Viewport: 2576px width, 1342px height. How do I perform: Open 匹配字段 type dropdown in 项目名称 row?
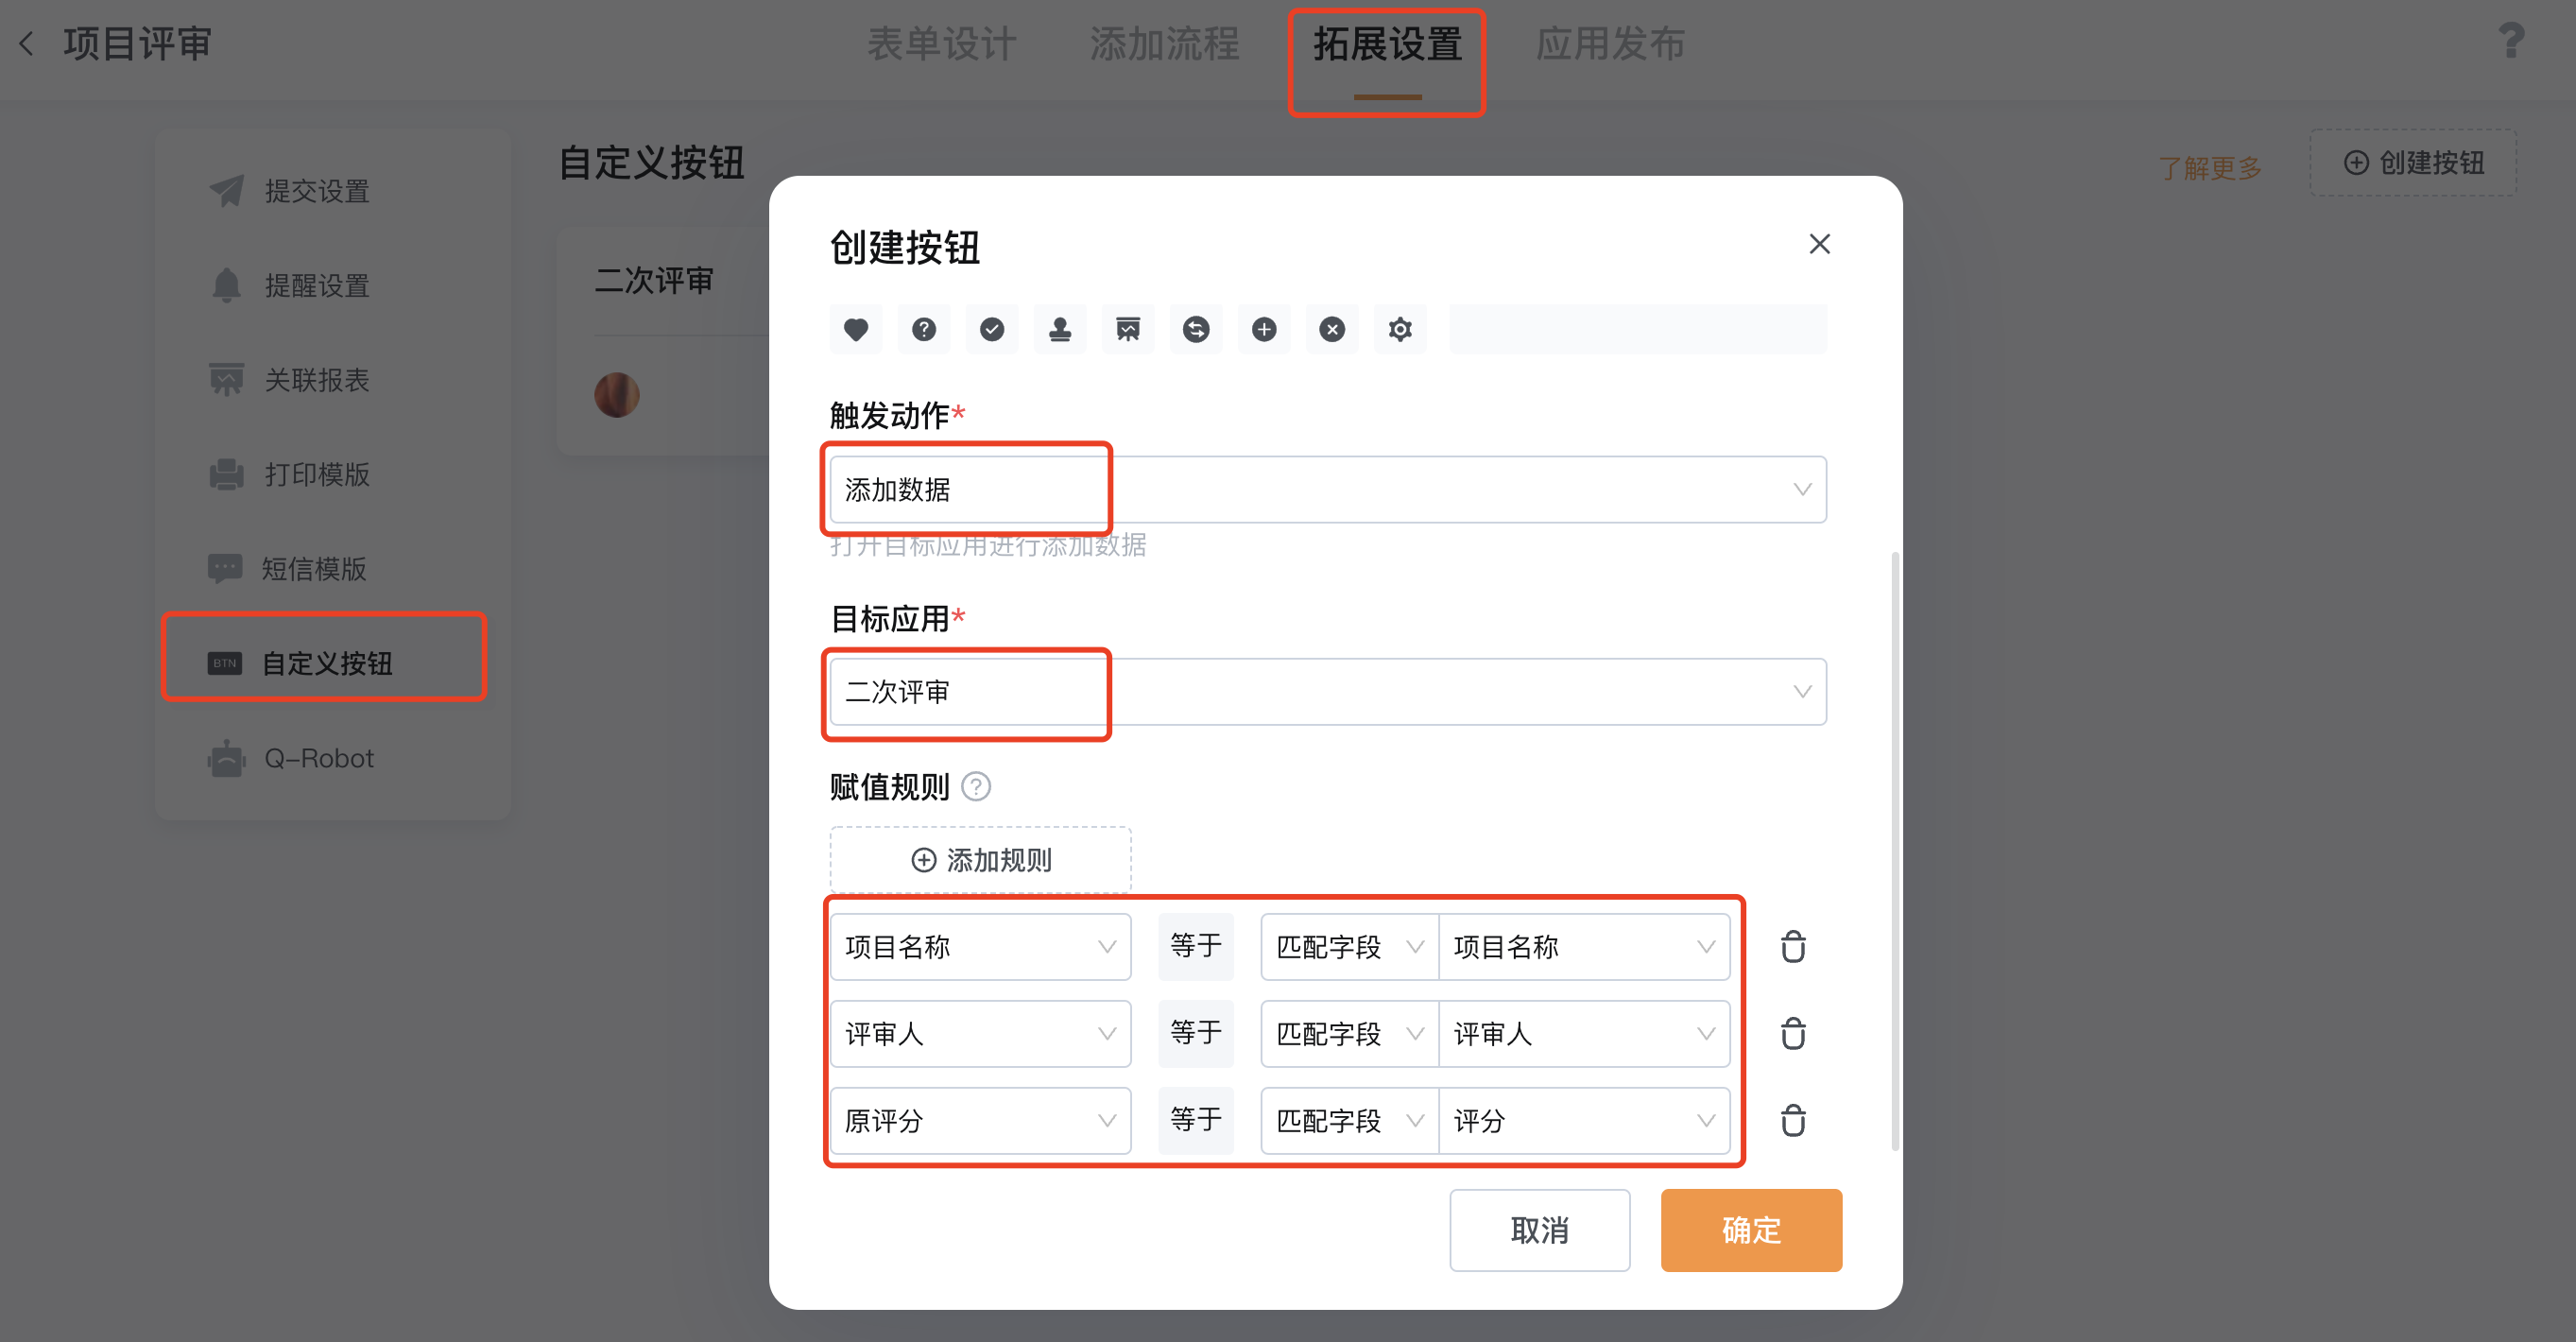point(1350,946)
